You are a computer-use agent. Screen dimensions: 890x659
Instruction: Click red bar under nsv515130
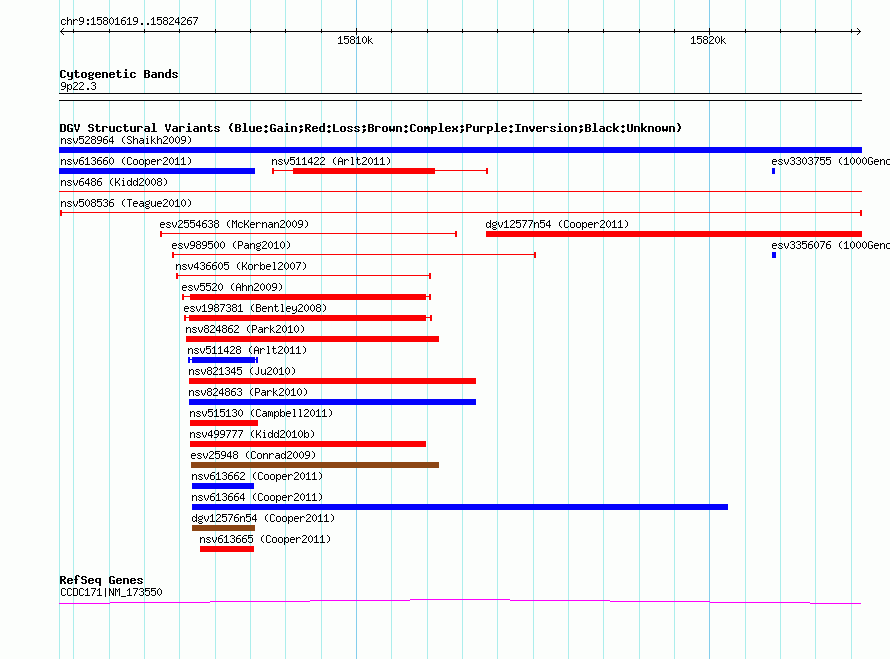click(224, 423)
